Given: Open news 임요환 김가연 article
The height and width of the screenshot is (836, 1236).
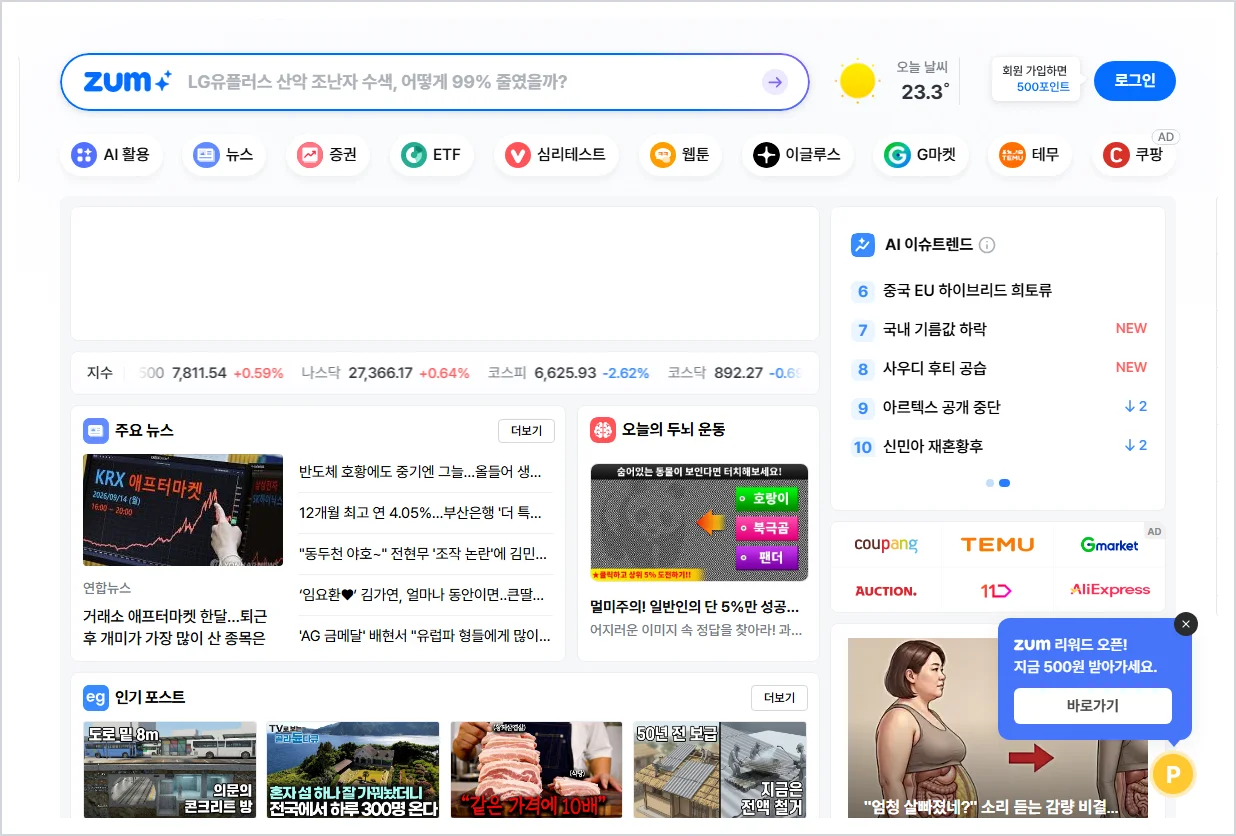Looking at the screenshot, I should (422, 595).
